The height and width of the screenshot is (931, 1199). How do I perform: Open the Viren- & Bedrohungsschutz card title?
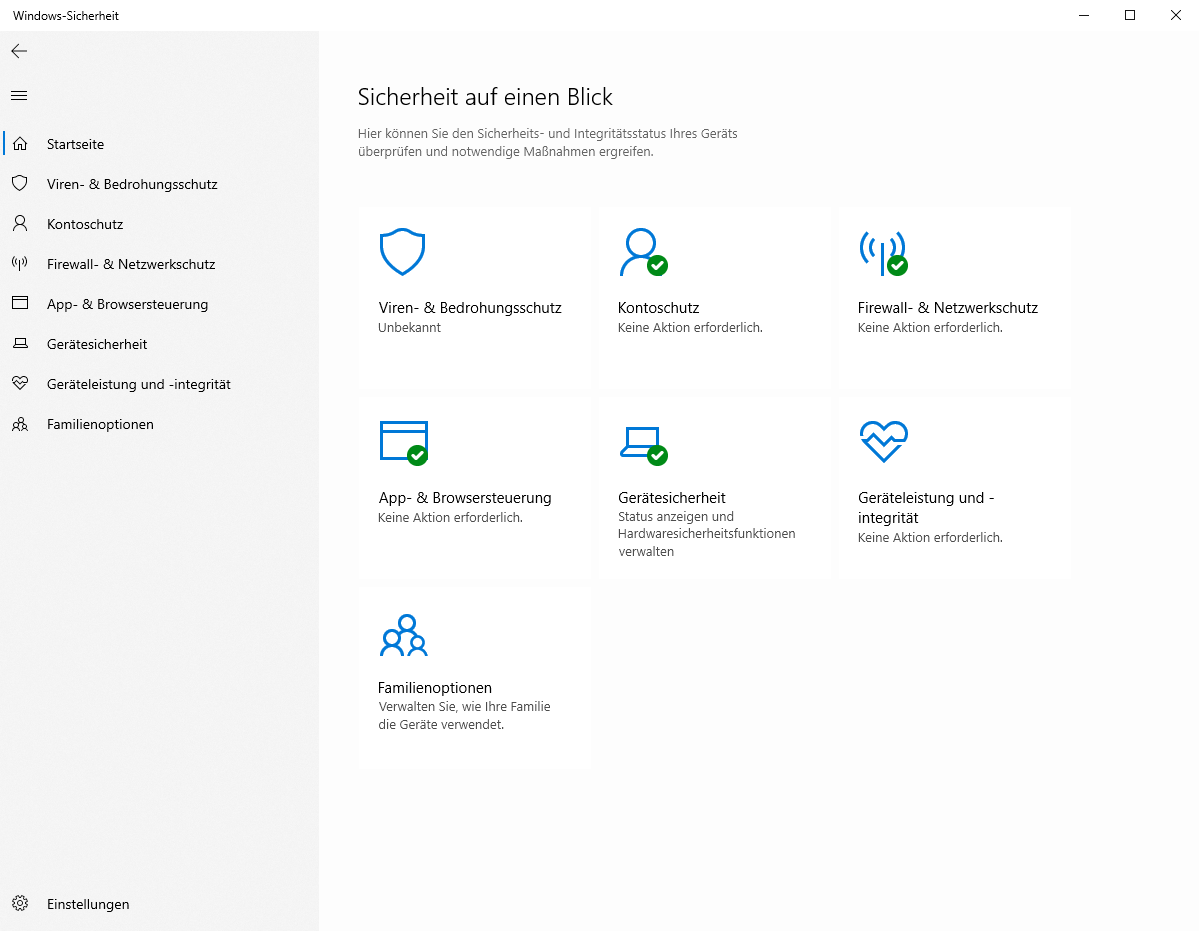[x=470, y=307]
